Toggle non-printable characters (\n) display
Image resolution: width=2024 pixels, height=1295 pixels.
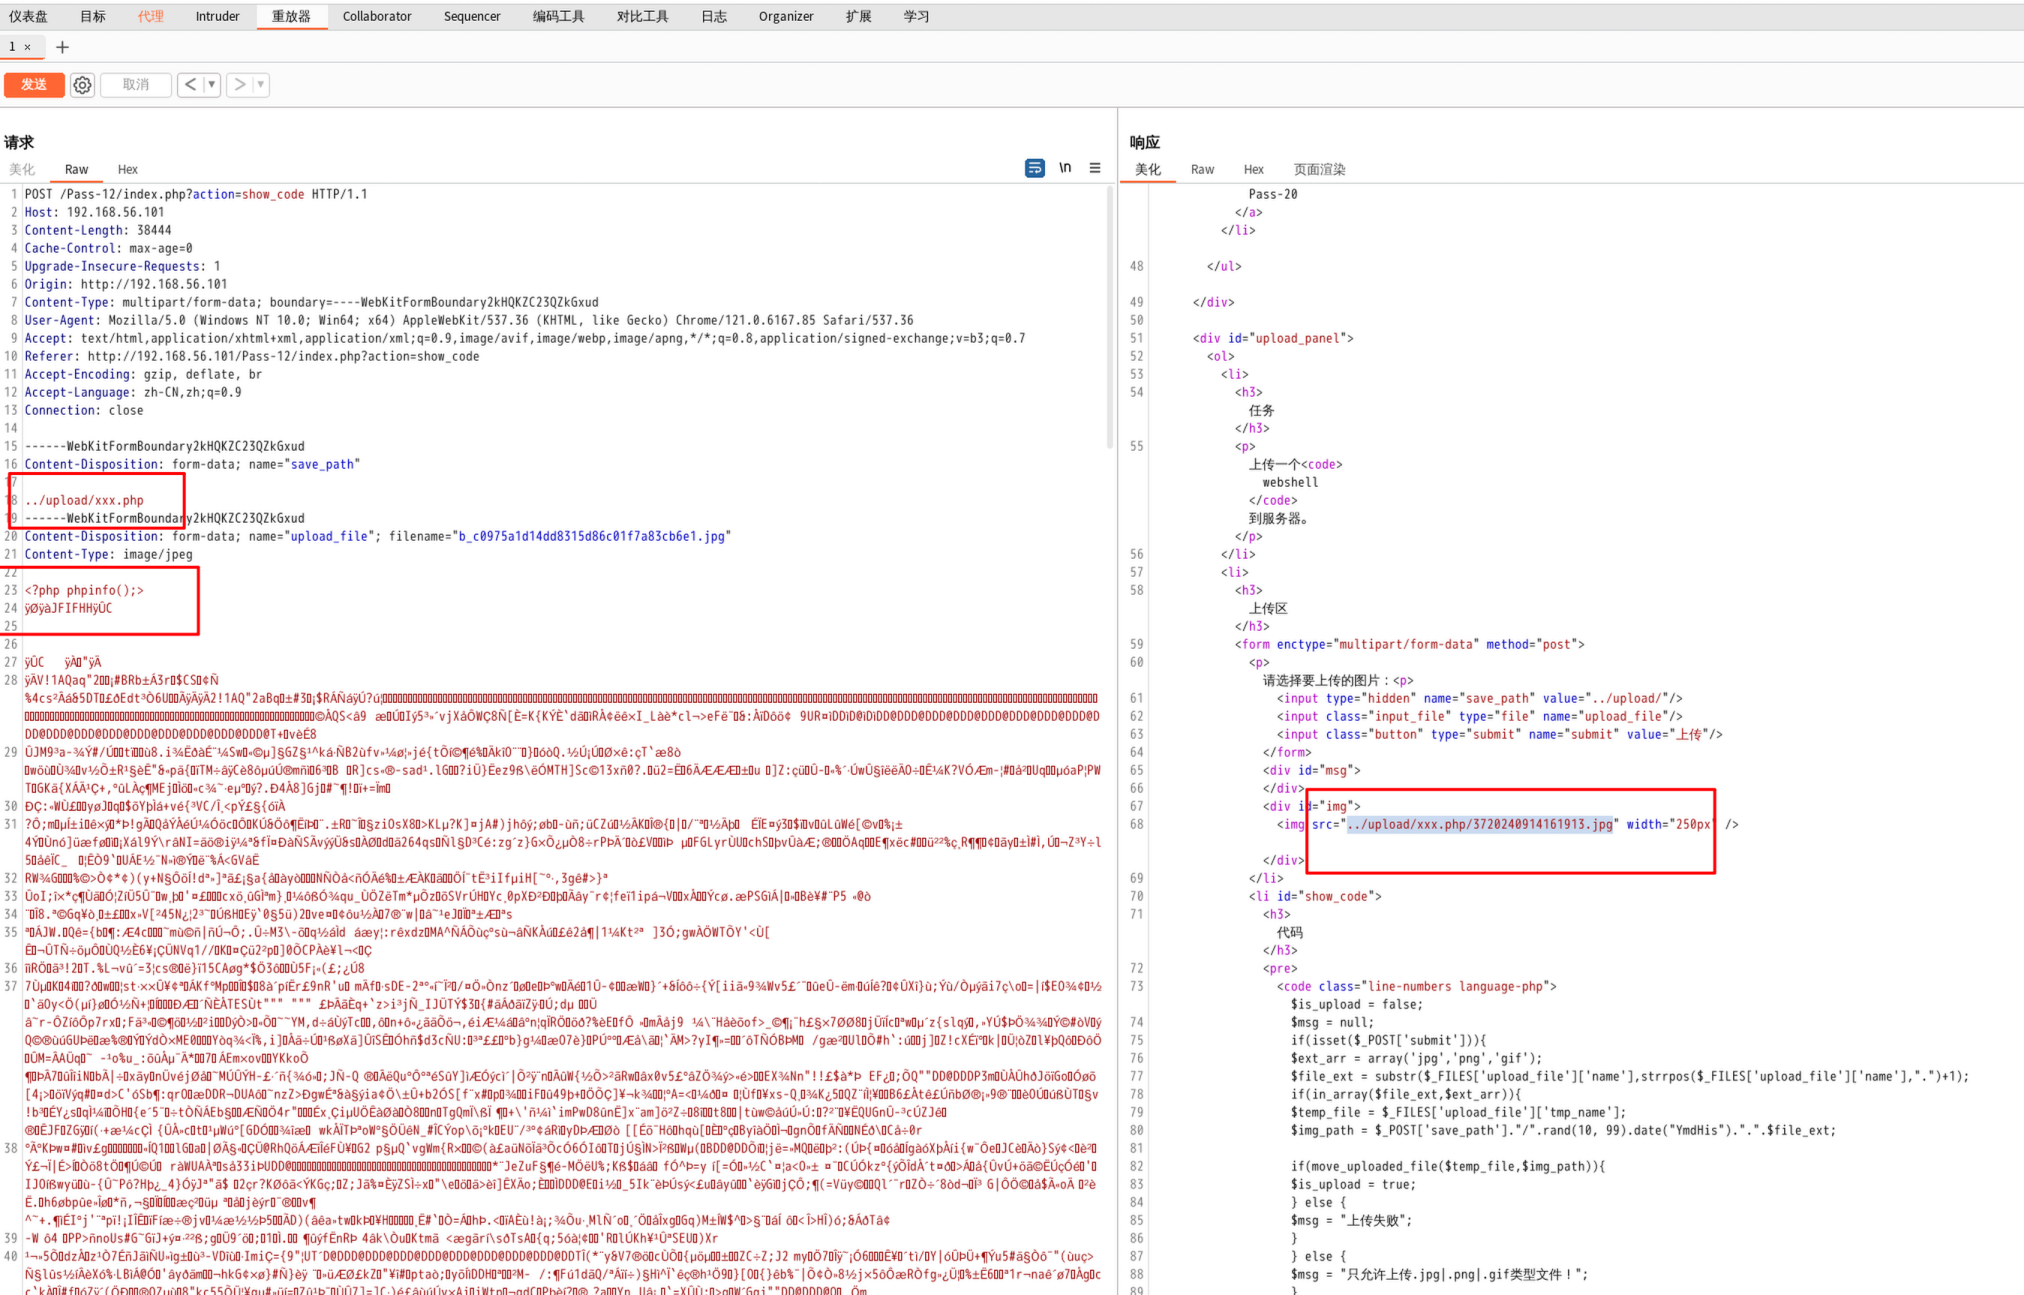tap(1065, 168)
